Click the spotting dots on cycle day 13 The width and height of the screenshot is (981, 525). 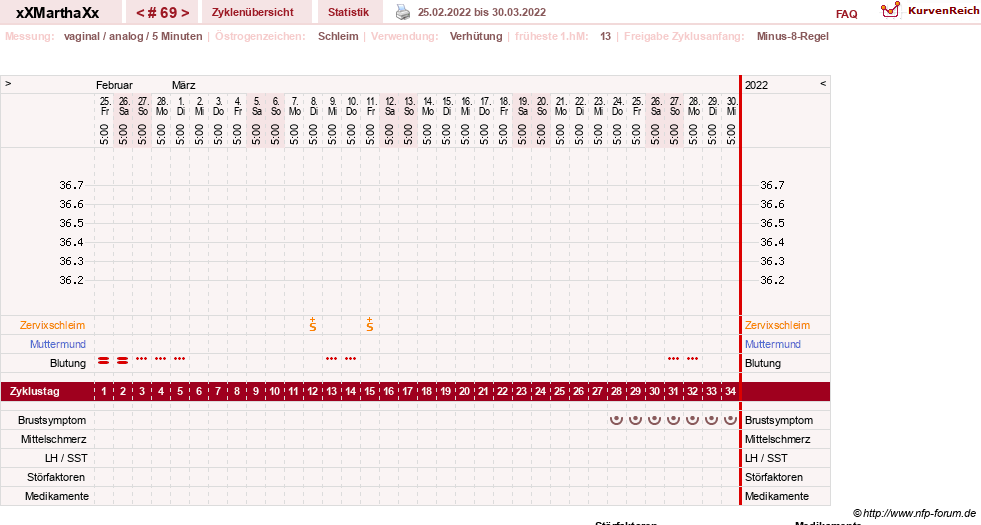pyautogui.click(x=332, y=359)
